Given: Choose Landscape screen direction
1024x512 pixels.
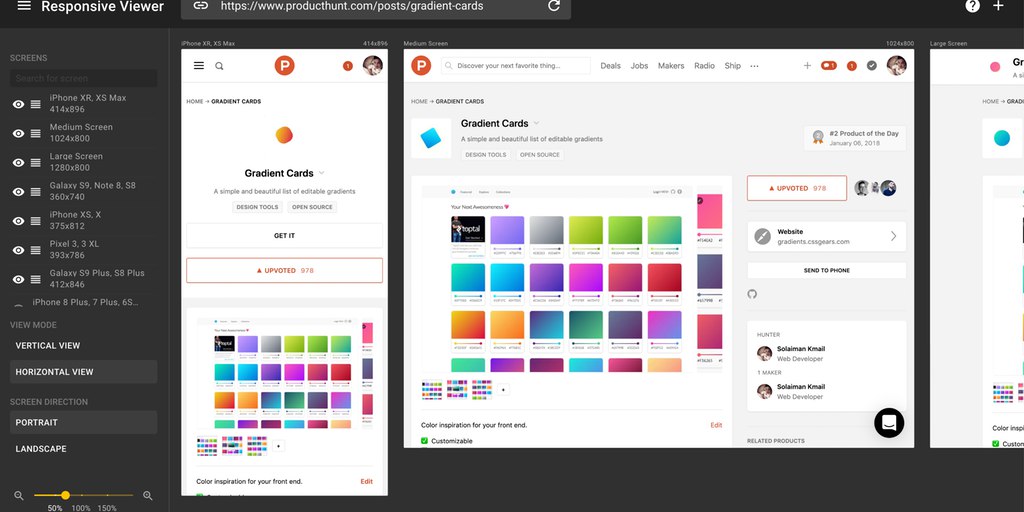Looking at the screenshot, I should 84,449.
